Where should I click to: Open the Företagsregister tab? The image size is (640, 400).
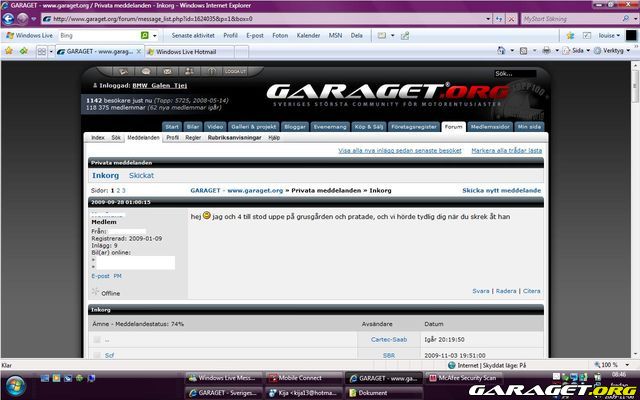coord(414,127)
